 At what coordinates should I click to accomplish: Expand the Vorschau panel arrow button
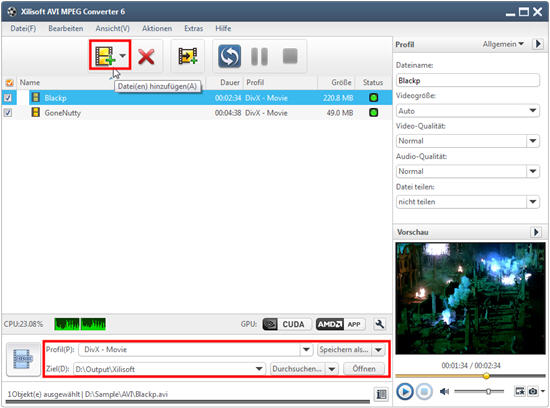536,232
